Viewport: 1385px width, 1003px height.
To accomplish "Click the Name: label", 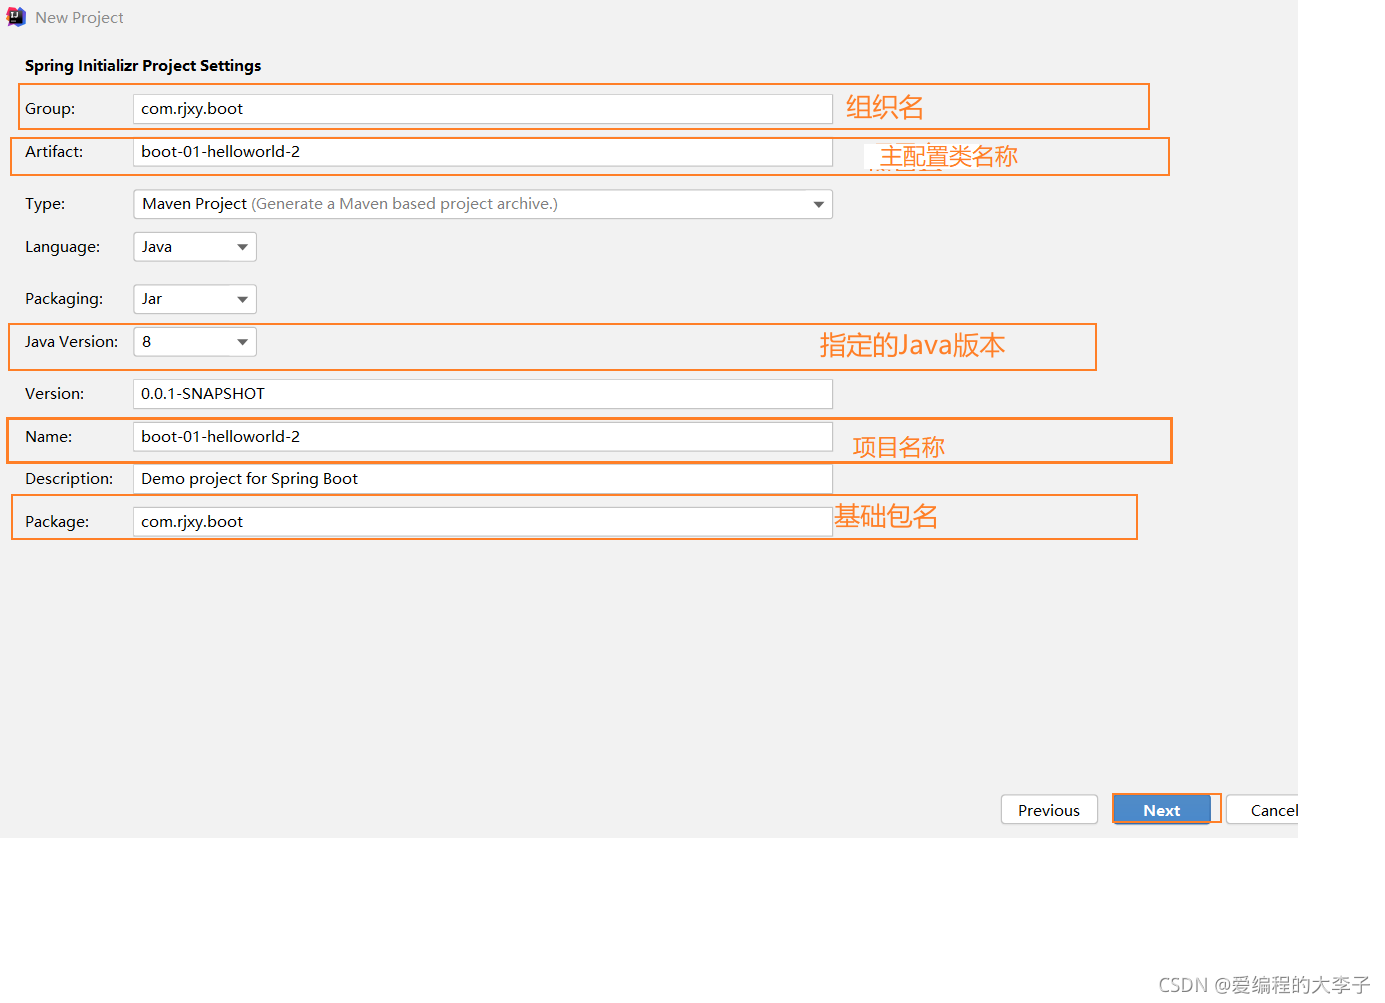I will (x=48, y=437).
